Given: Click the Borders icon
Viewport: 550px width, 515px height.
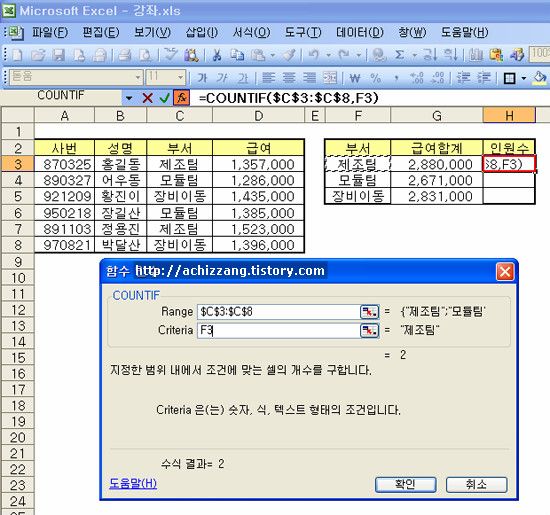Looking at the screenshot, I should tap(509, 78).
